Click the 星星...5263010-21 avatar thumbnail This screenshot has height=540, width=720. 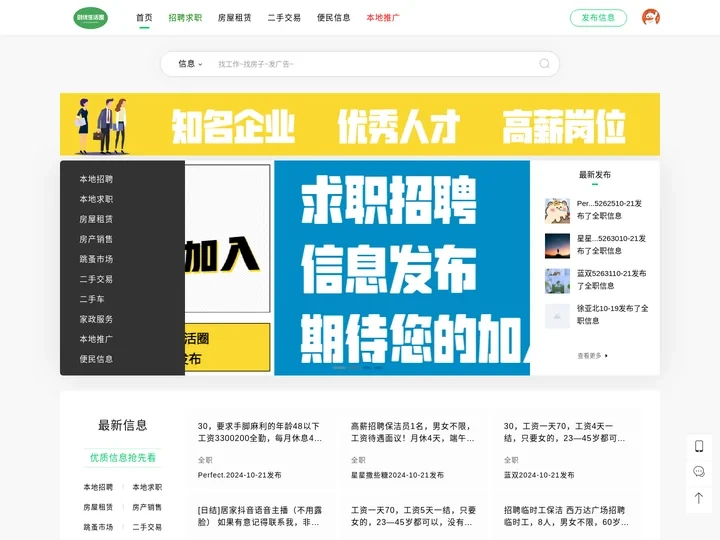pyautogui.click(x=557, y=246)
